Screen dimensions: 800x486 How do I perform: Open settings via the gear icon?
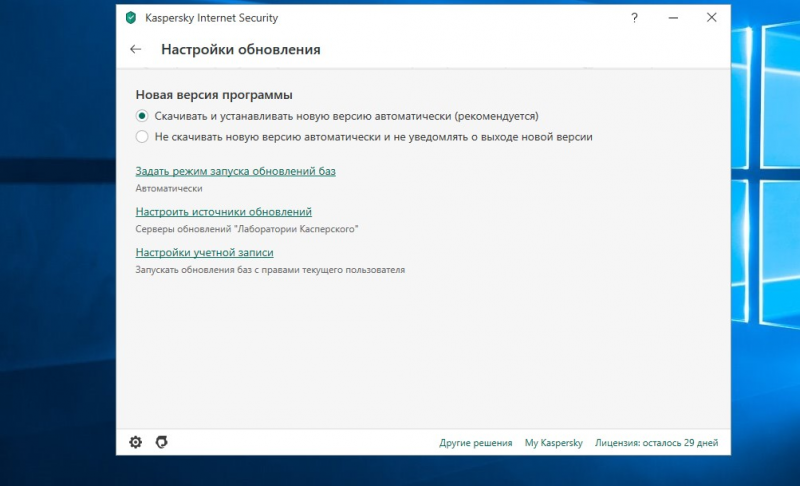135,442
